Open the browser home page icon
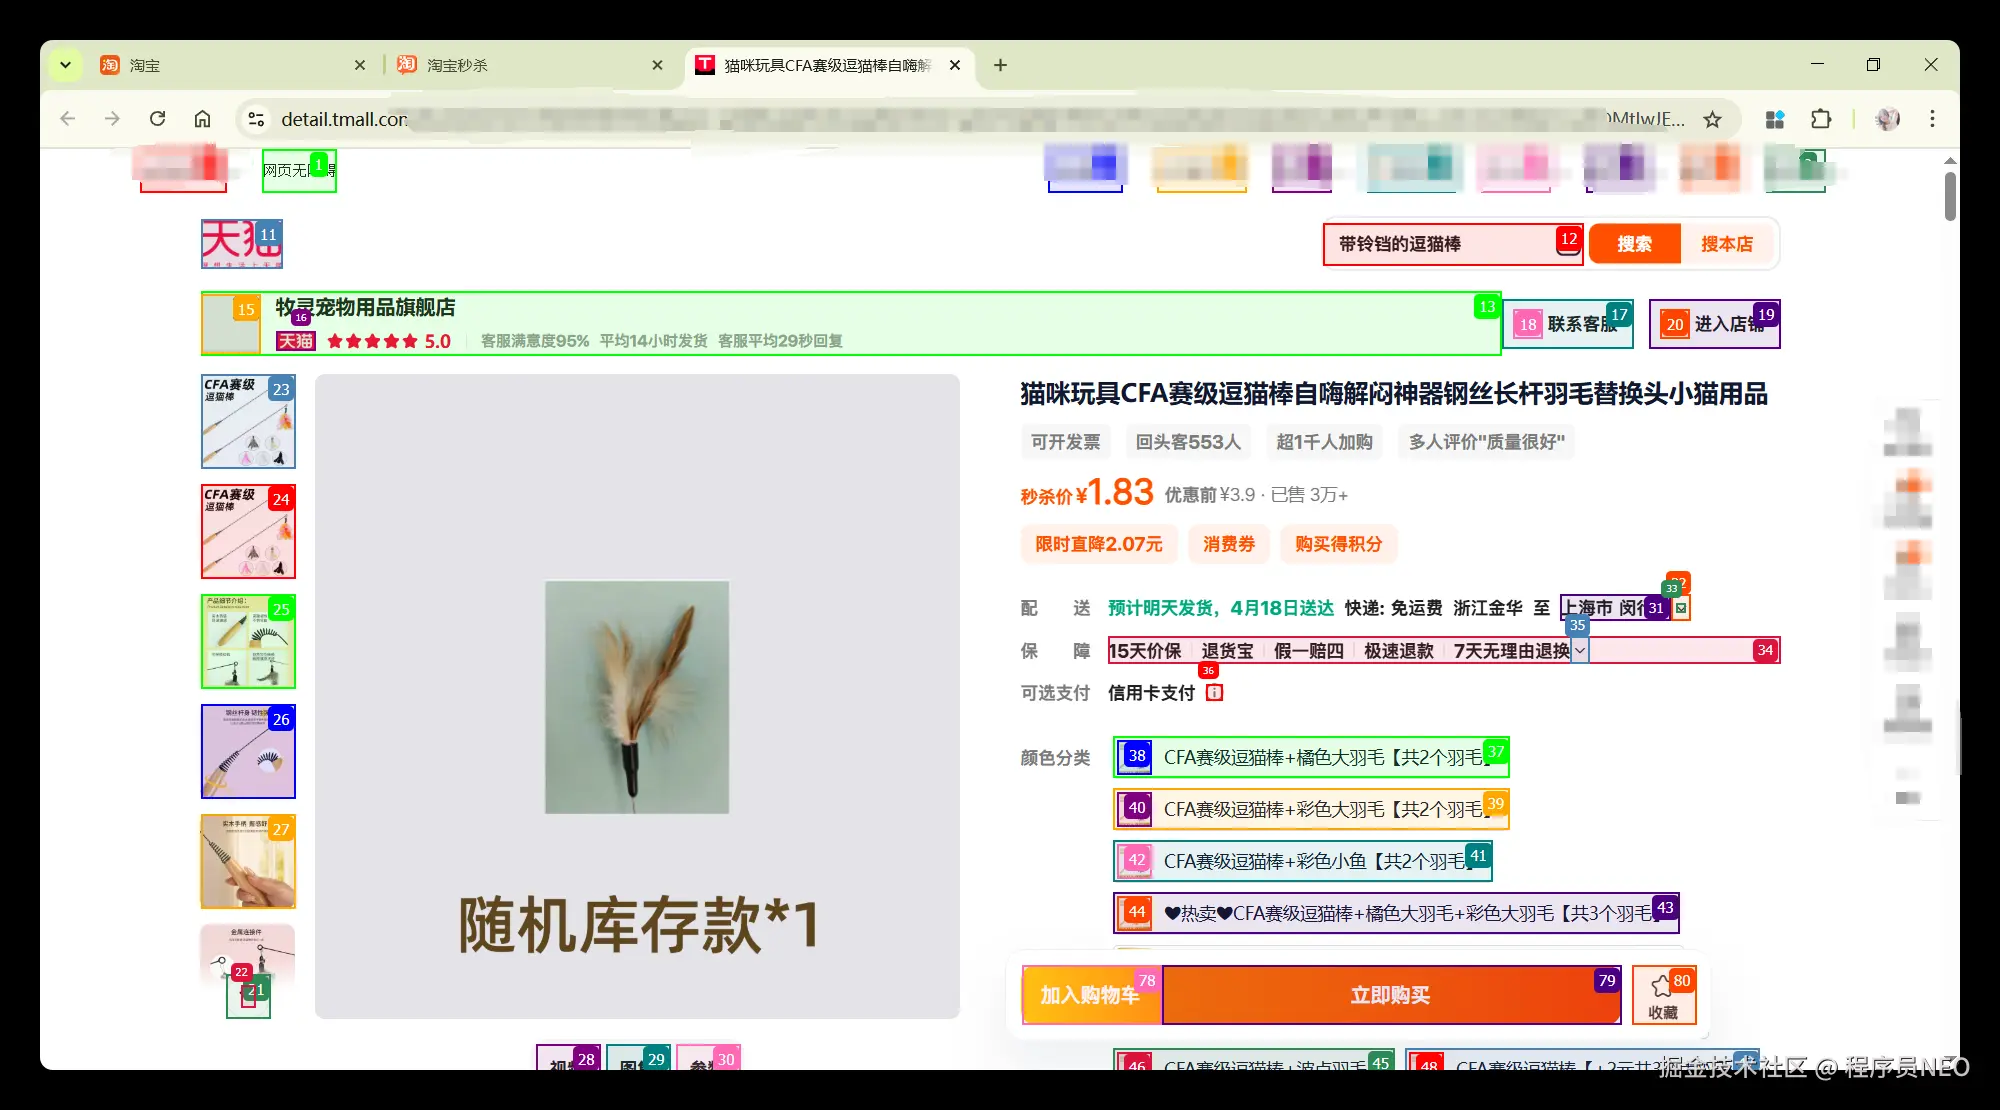 click(x=202, y=119)
